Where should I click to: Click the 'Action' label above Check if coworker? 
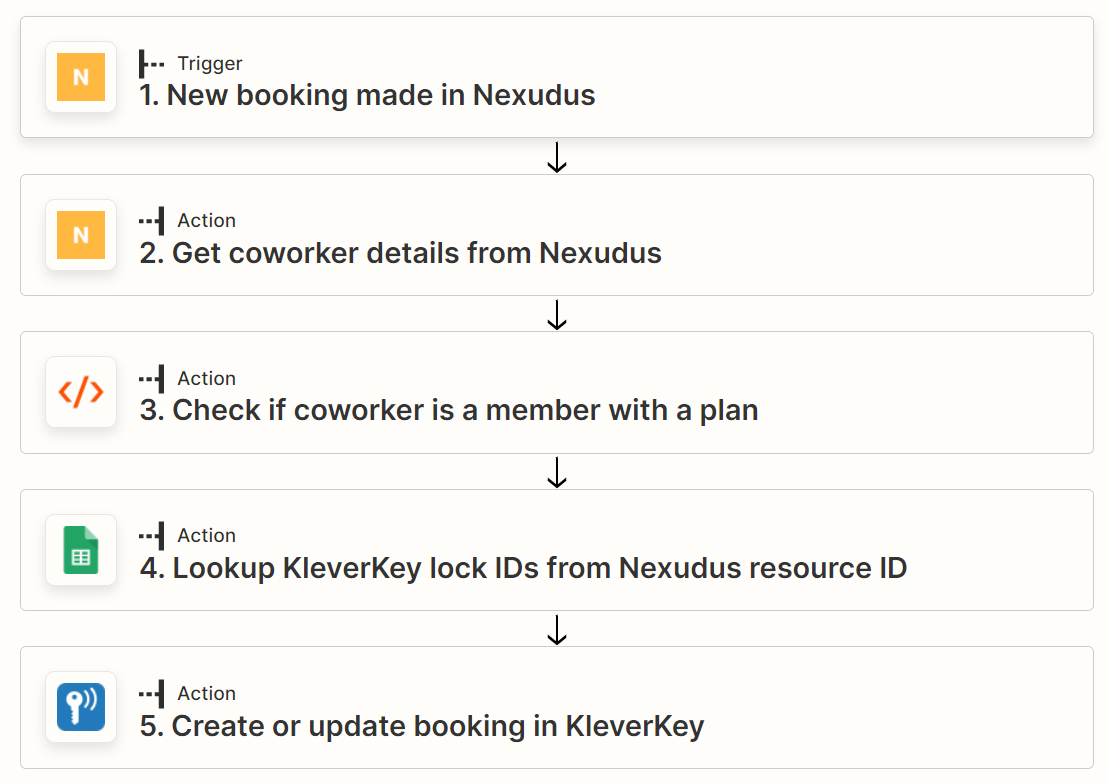coord(207,378)
